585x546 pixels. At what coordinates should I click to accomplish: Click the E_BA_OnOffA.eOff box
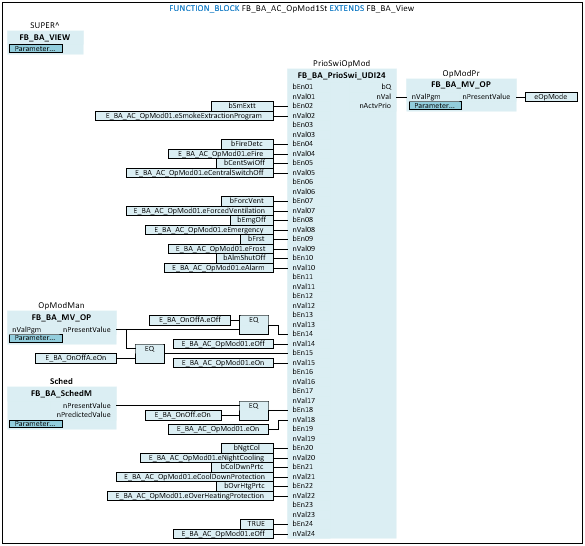pos(190,320)
